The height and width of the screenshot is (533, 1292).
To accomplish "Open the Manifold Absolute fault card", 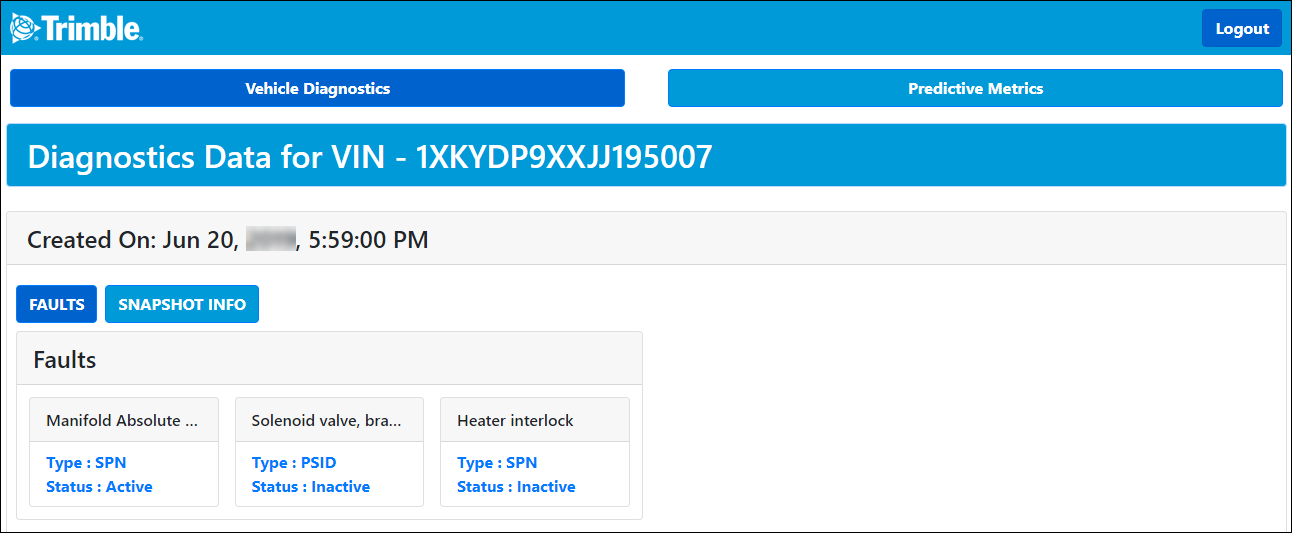I will (124, 452).
